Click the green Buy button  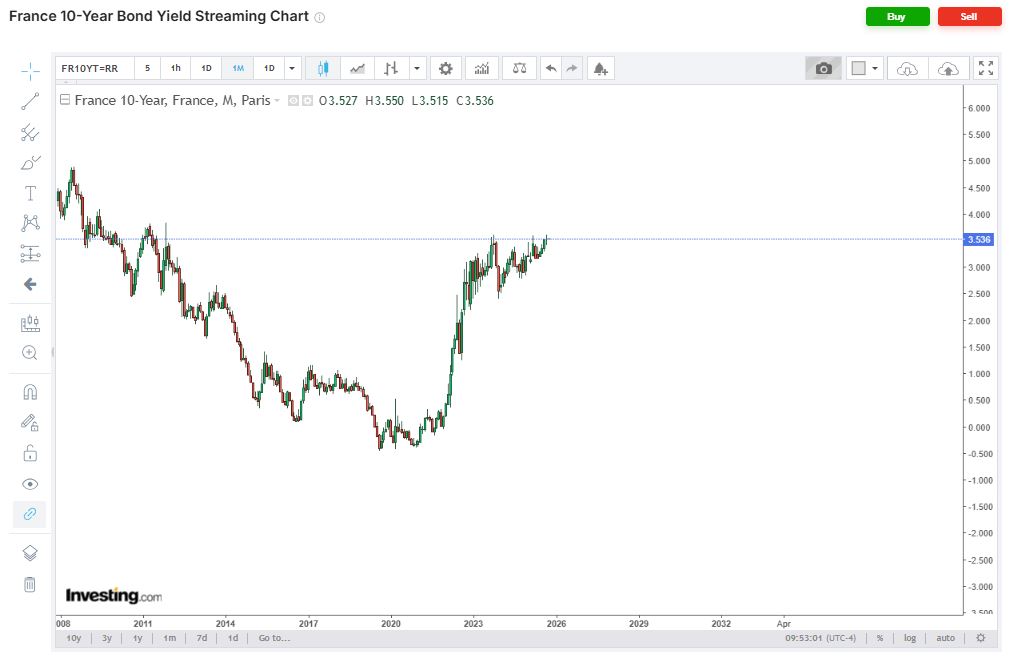coord(898,17)
